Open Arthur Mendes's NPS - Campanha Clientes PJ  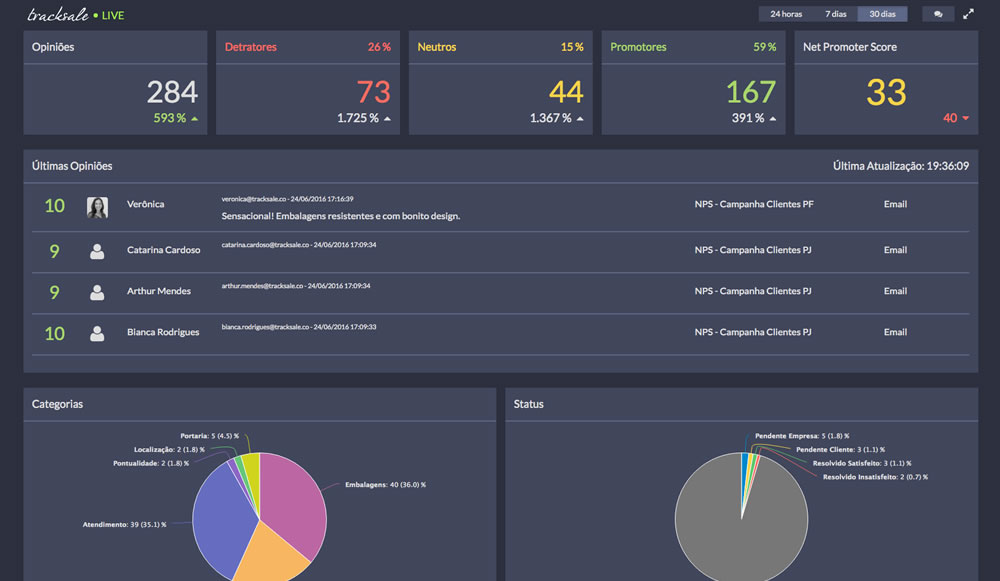pyautogui.click(x=753, y=291)
